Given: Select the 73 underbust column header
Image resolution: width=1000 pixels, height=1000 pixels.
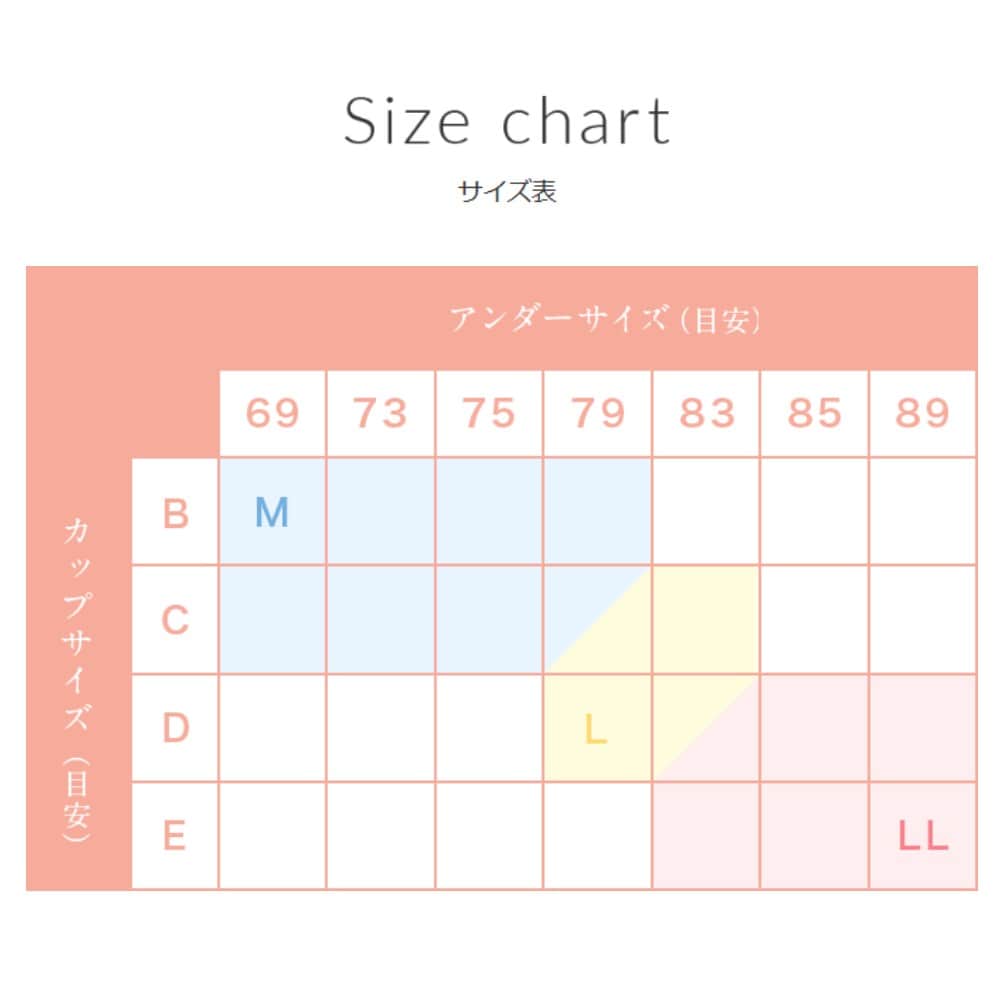Looking at the screenshot, I should tap(381, 413).
